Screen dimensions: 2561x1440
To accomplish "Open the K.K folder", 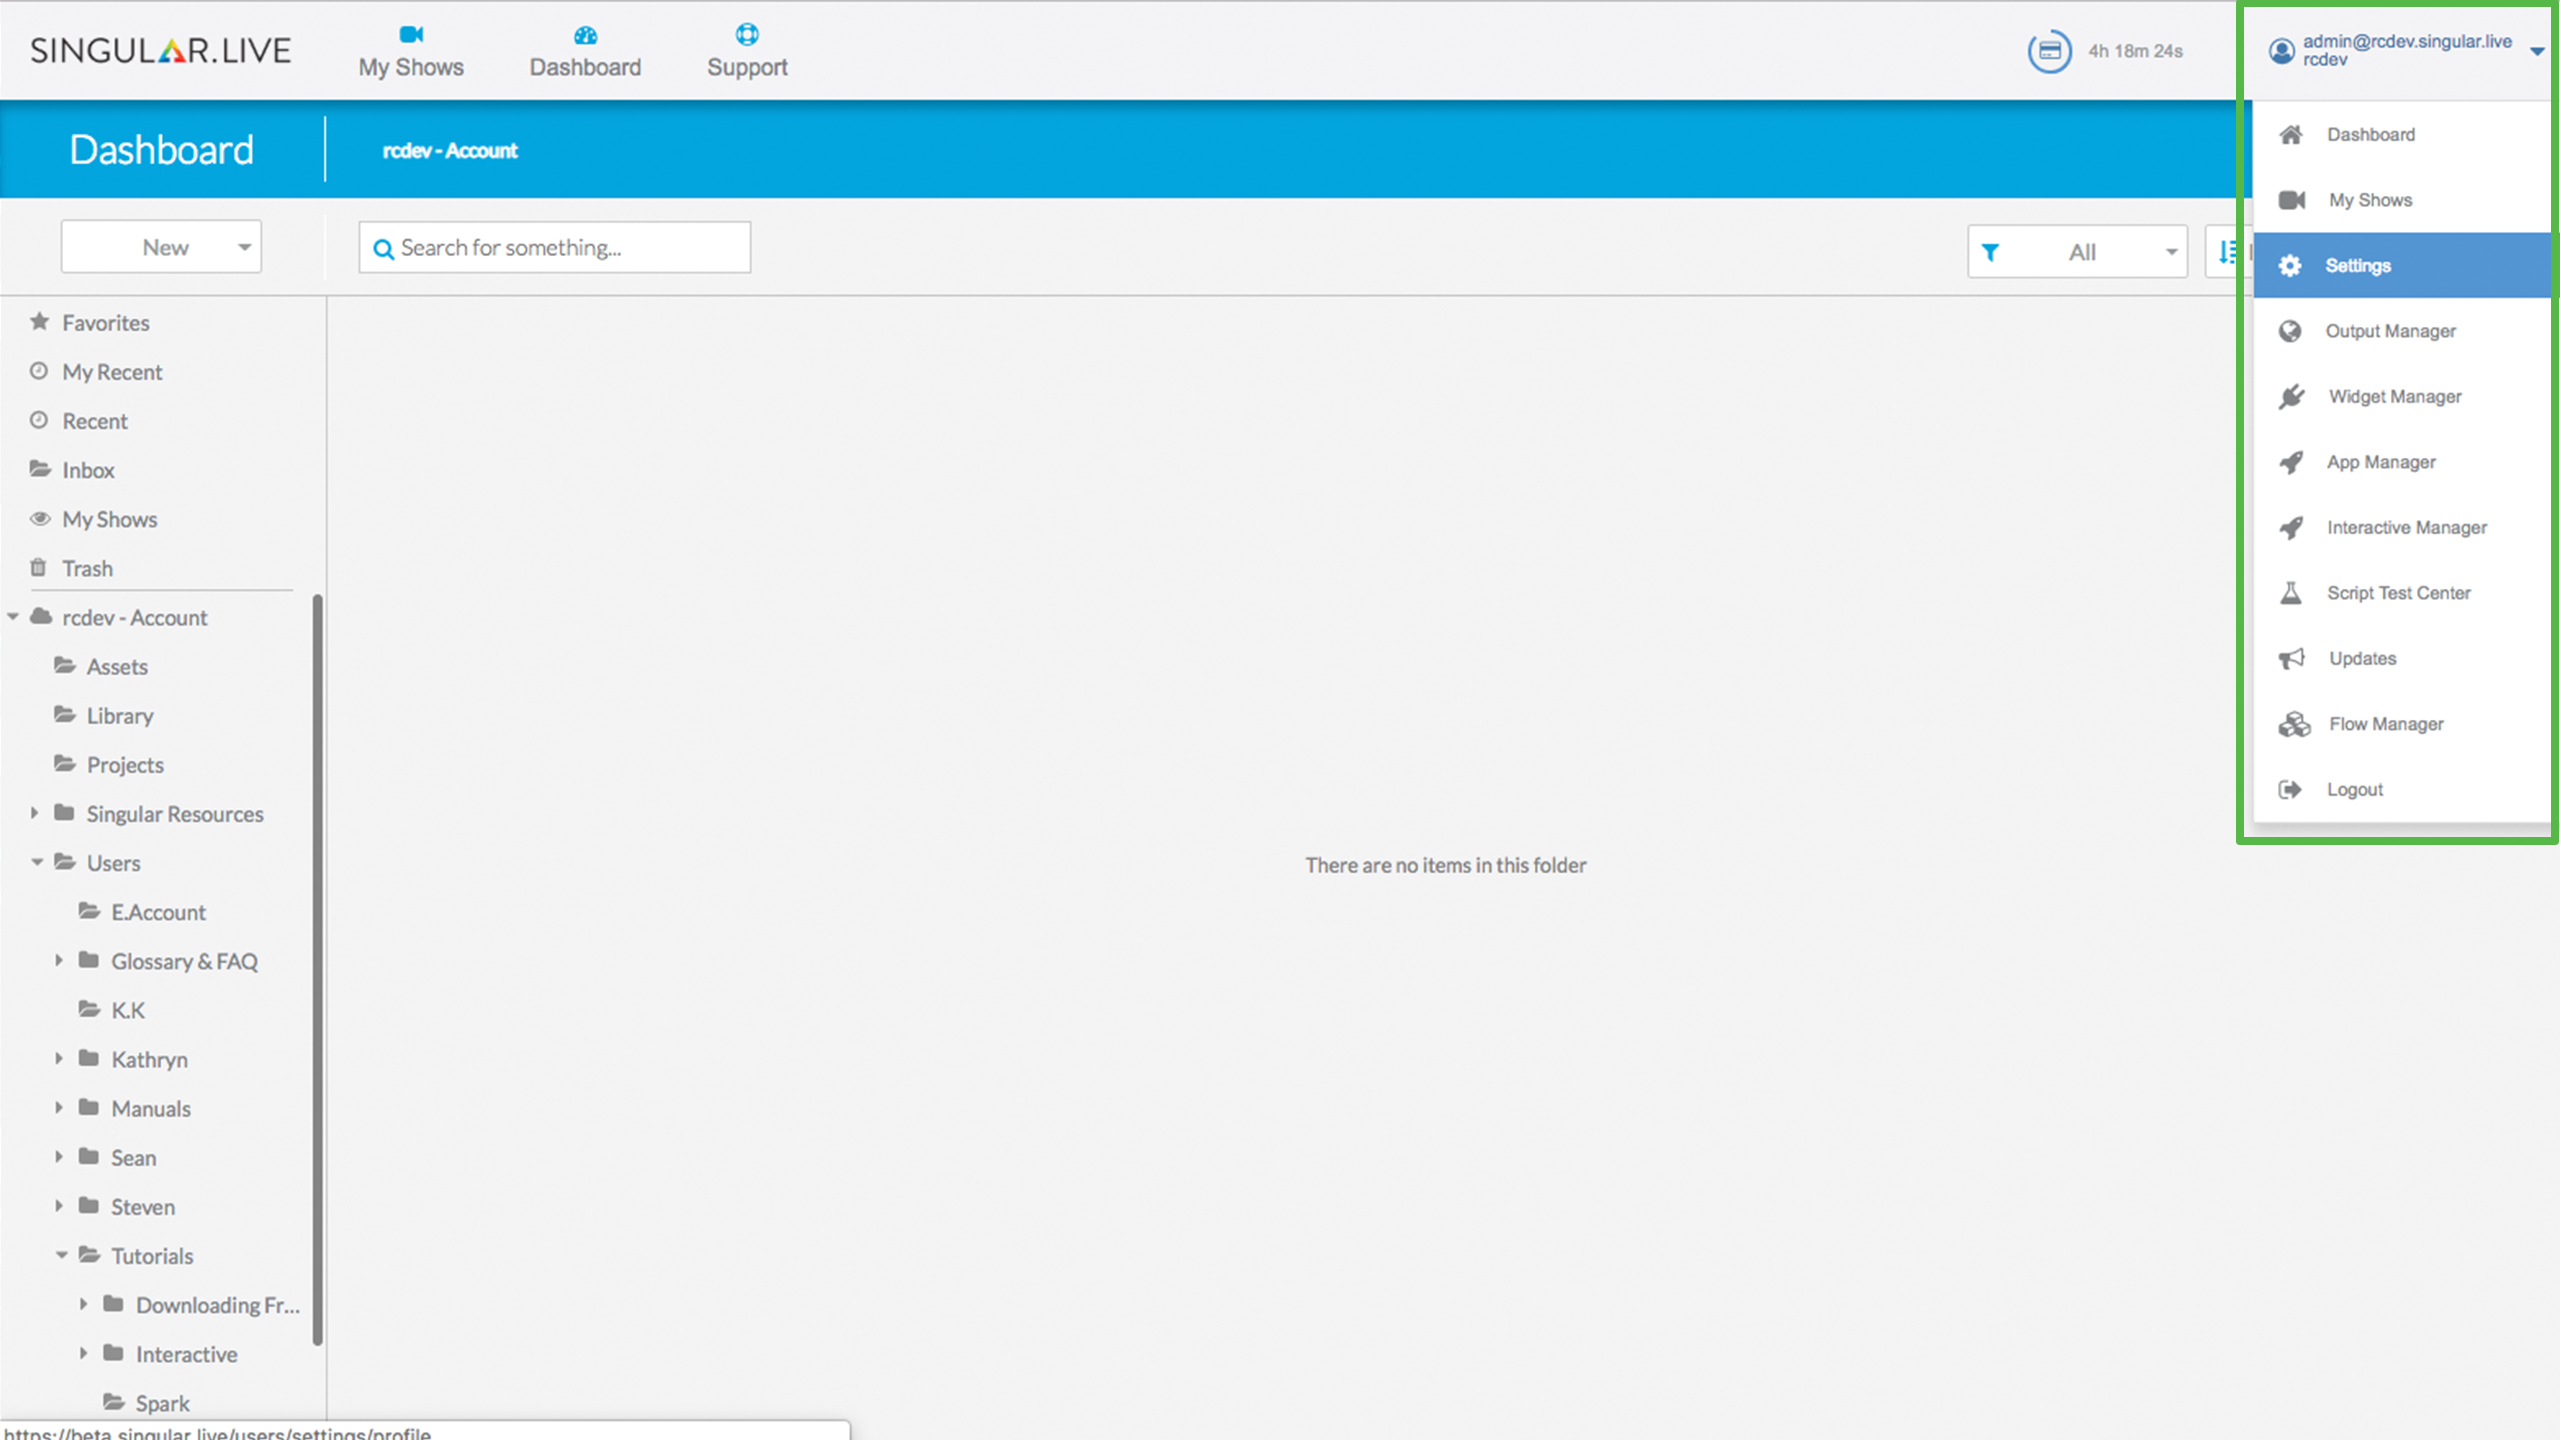I will click(128, 1010).
